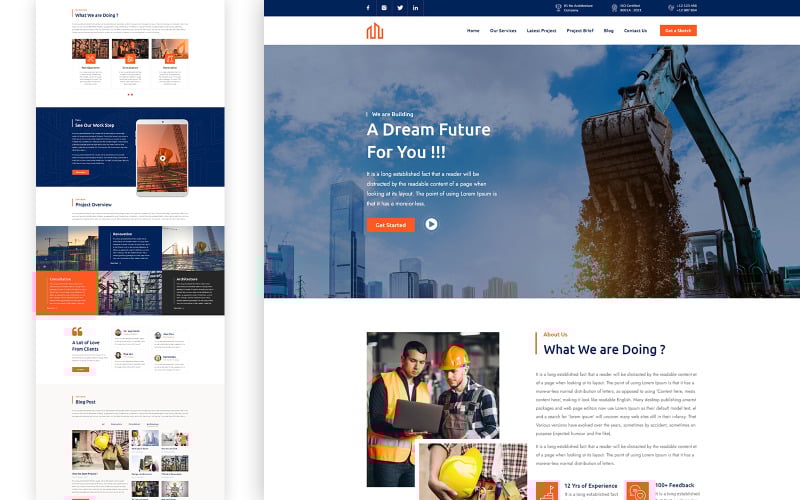The width and height of the screenshot is (800, 500).
Task: Go to Latest Project in navigation
Action: [541, 31]
